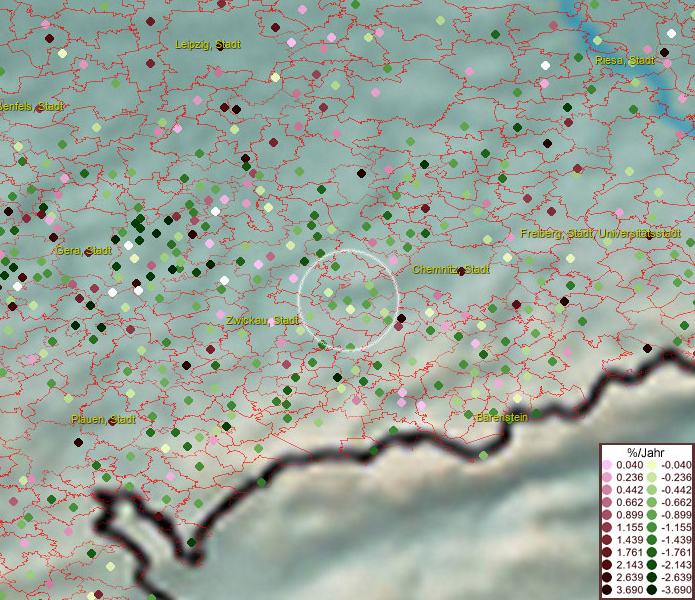Viewport: 695px width, 600px height.
Task: Pick the -2.143 legend color swatch
Action: pos(652,565)
